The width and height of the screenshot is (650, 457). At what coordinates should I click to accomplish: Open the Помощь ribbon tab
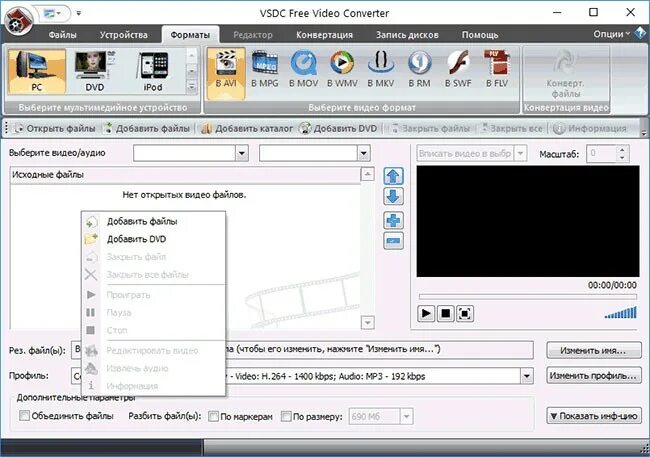480,35
